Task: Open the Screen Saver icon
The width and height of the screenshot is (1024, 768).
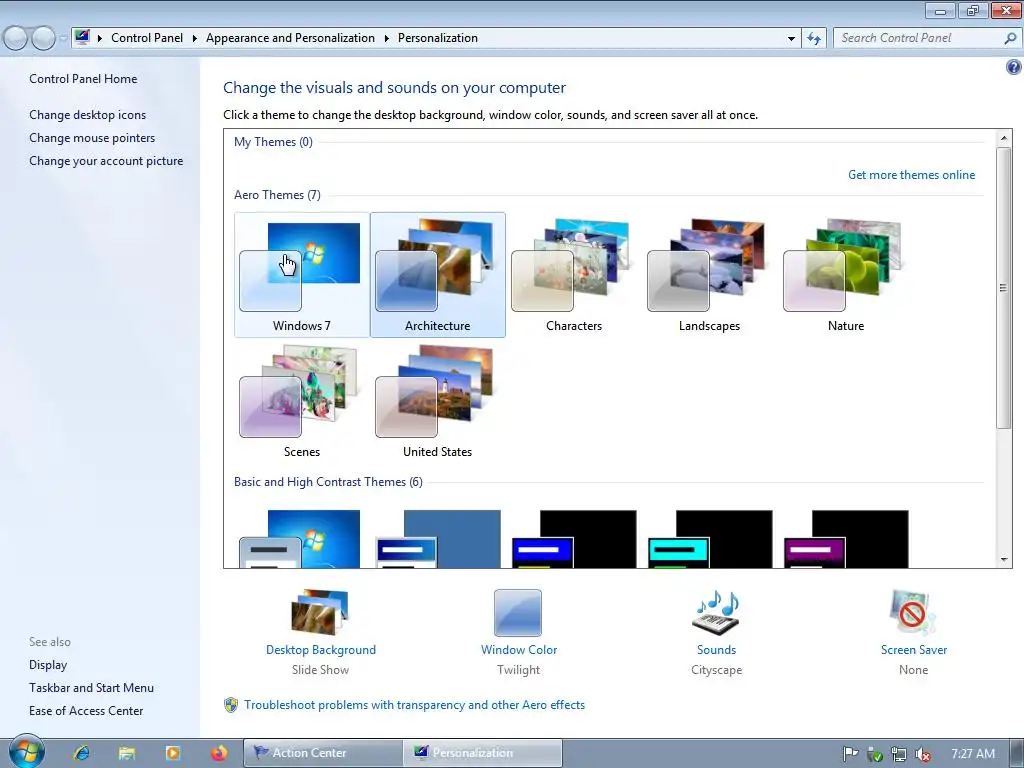Action: [913, 613]
